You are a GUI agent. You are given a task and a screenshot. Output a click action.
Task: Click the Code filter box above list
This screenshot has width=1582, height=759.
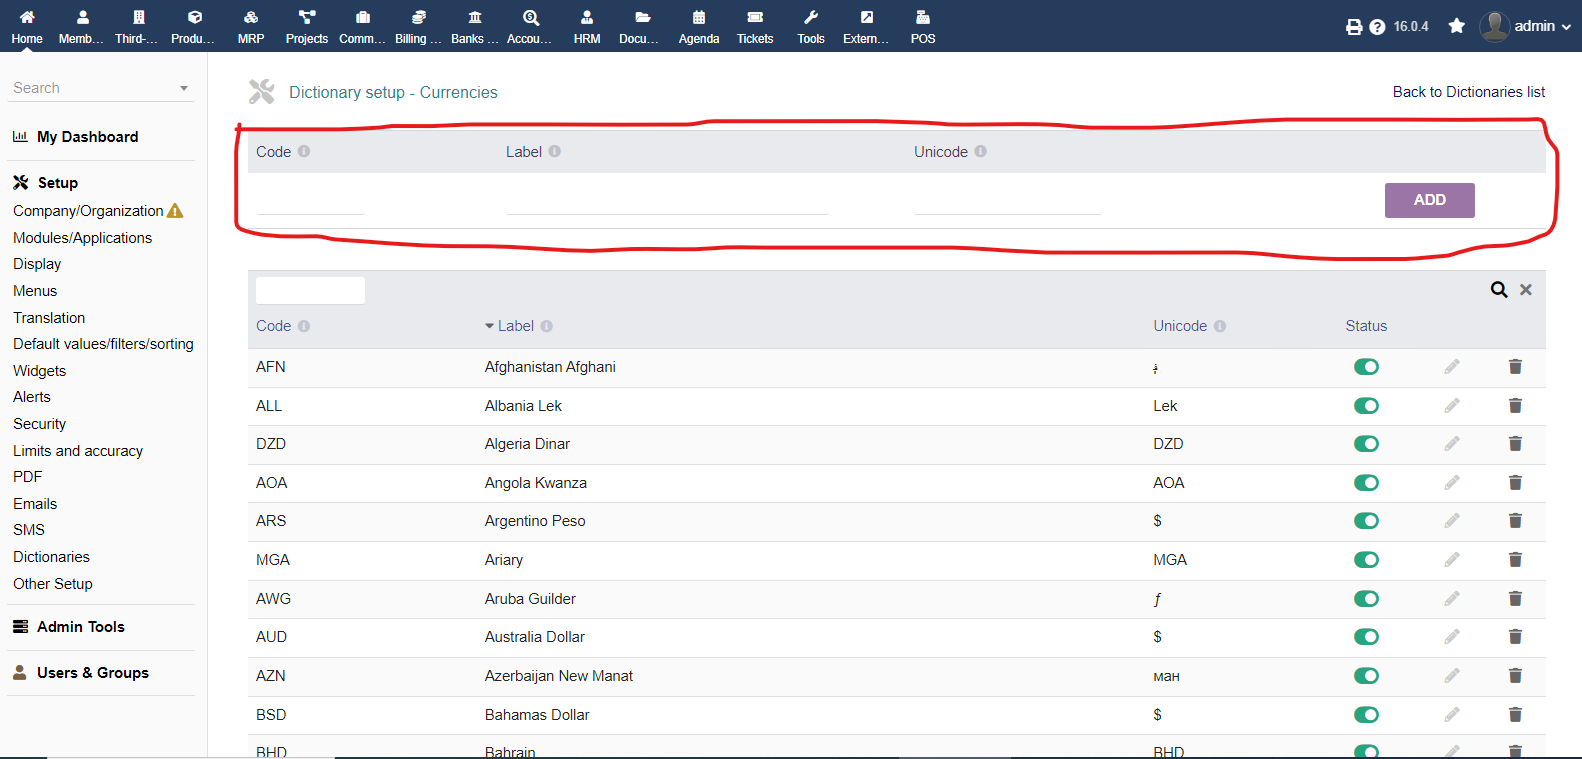[x=310, y=290]
